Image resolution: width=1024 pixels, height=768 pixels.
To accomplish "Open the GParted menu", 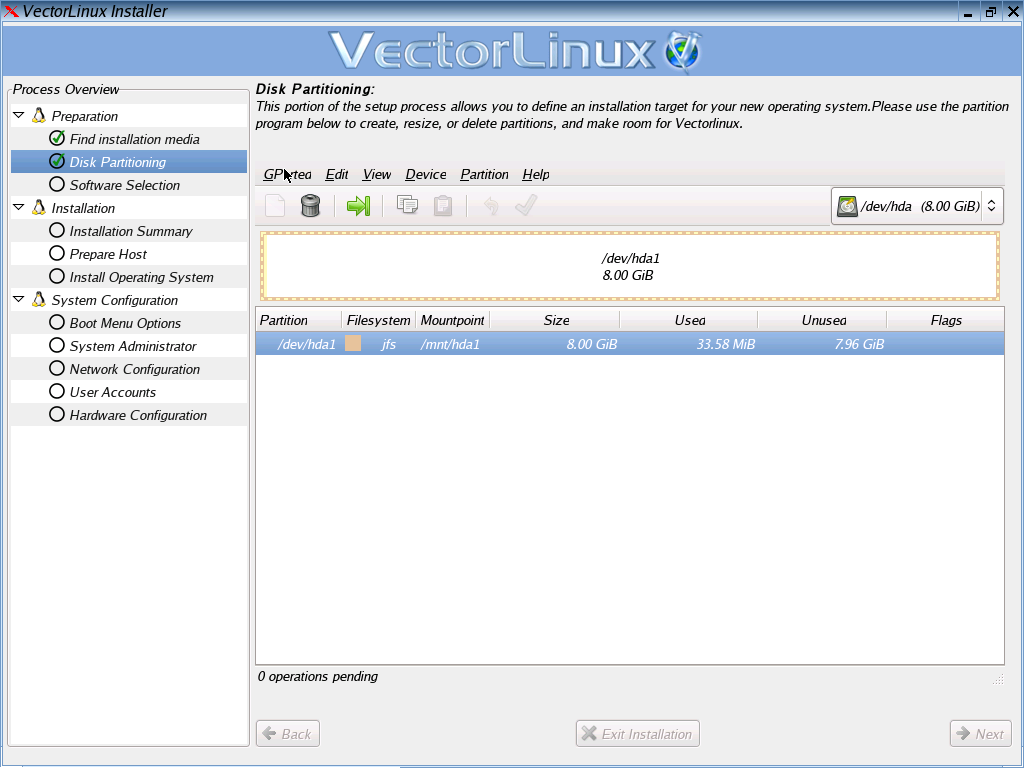I will pyautogui.click(x=287, y=174).
